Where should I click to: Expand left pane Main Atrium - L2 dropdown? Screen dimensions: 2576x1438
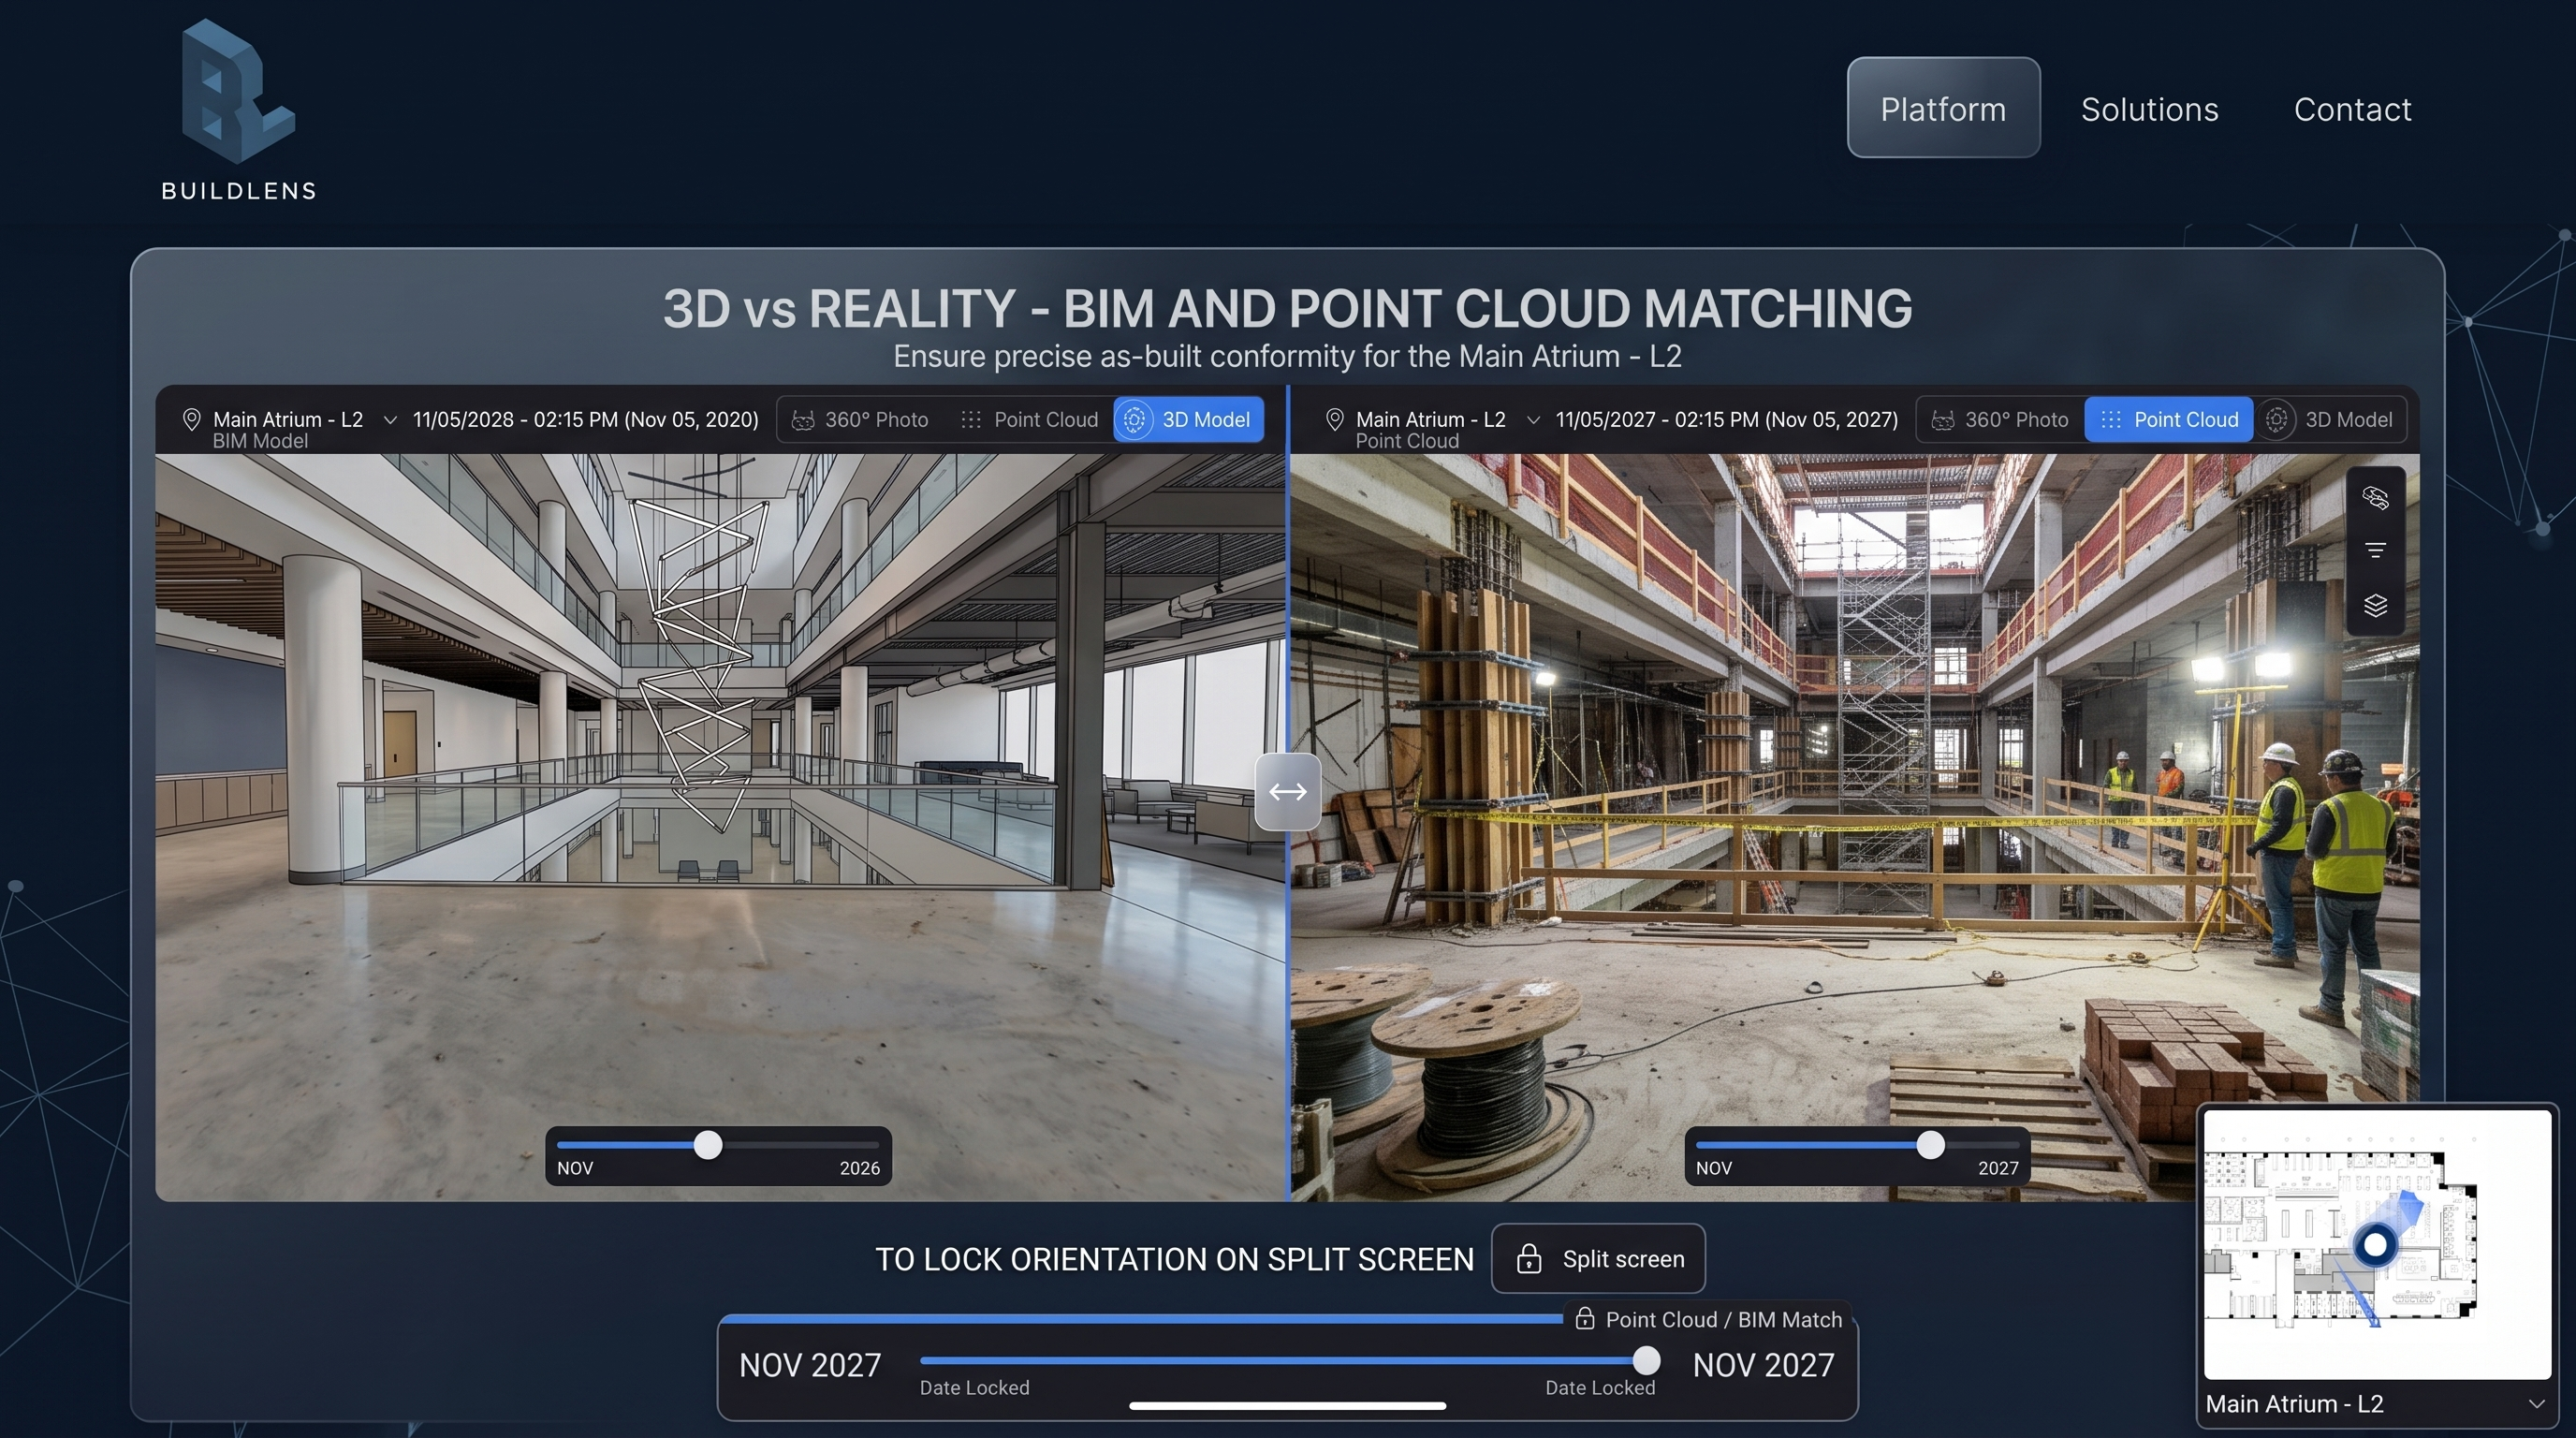(390, 420)
